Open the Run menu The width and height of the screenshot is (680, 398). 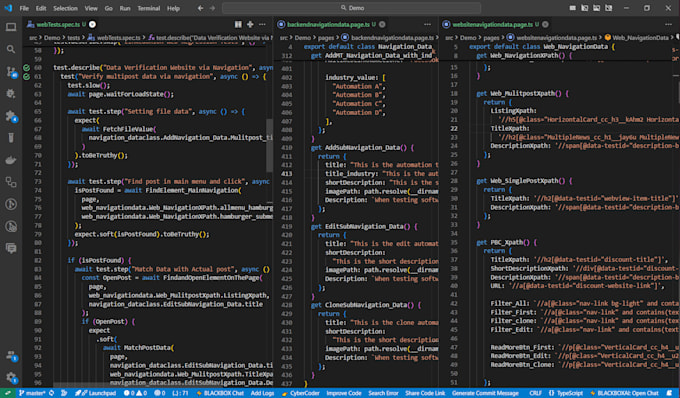(x=125, y=8)
